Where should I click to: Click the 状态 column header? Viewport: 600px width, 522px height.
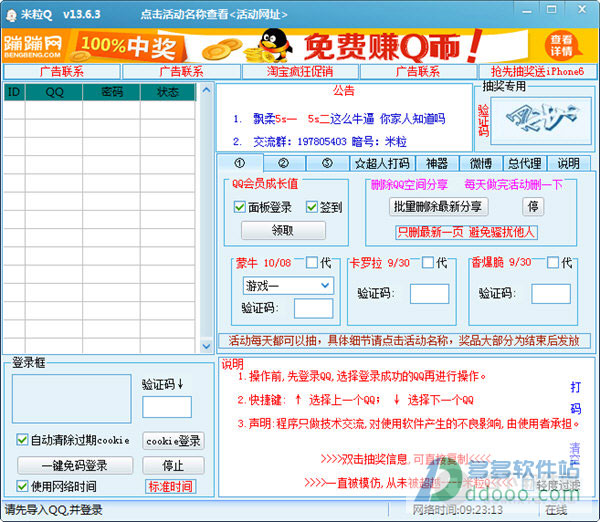(x=168, y=92)
